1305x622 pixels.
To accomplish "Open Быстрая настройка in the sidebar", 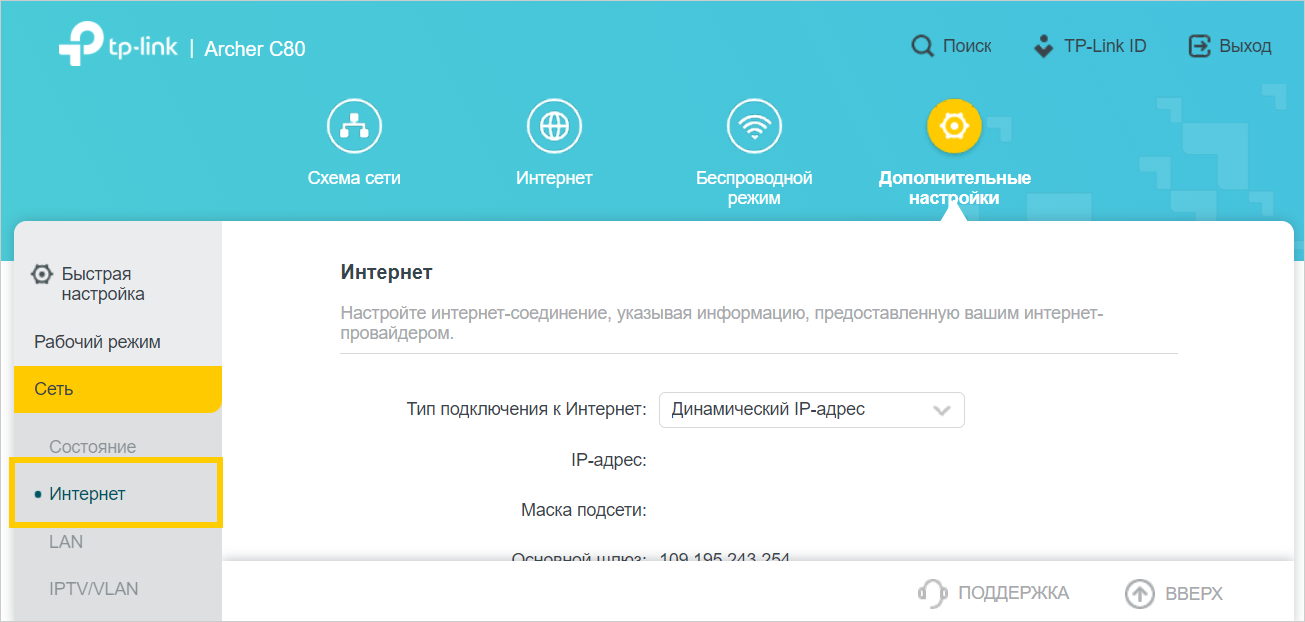I will click(x=96, y=284).
